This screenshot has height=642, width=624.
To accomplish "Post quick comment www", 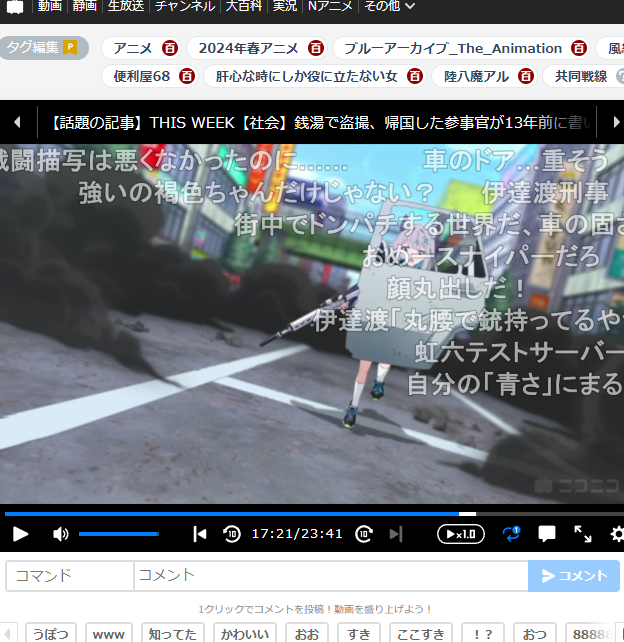I will coord(109,634).
